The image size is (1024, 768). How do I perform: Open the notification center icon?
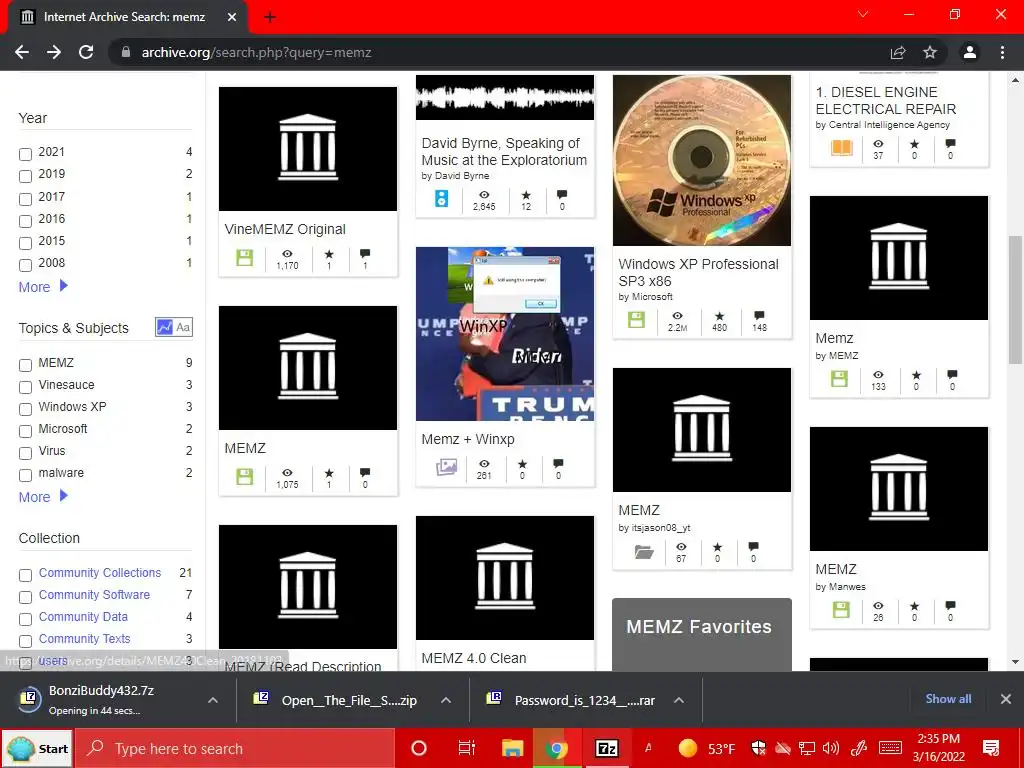tap(991, 748)
